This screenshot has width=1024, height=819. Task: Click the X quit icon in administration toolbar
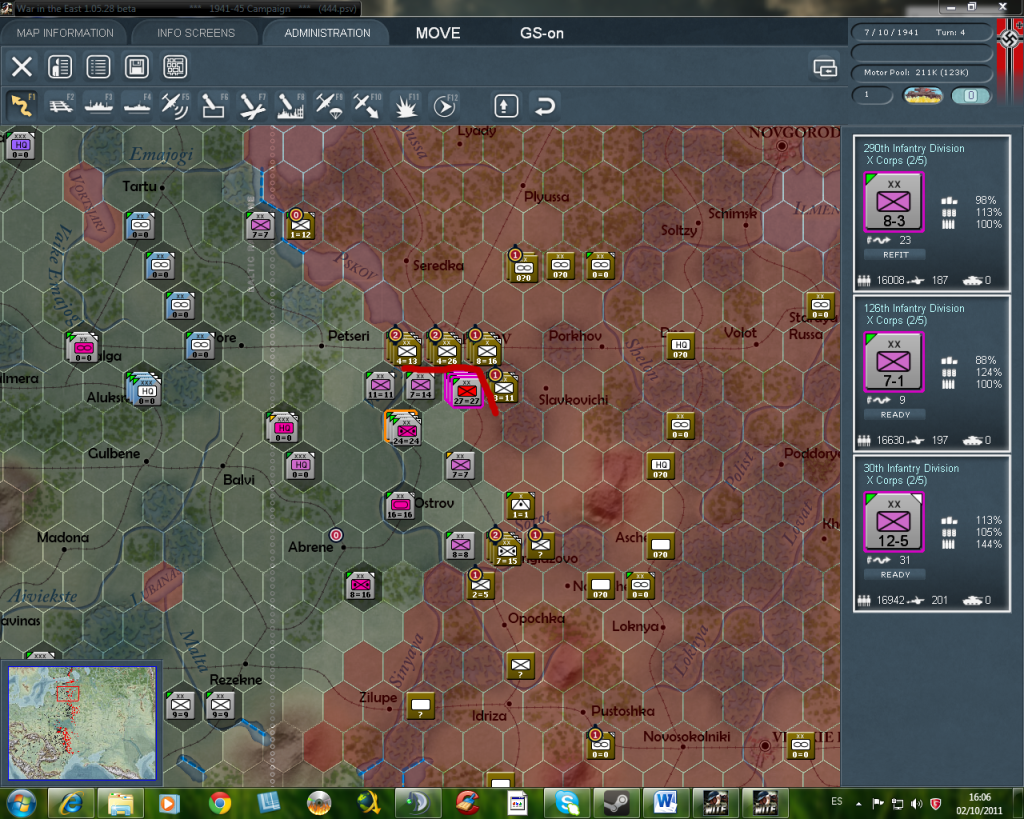[x=22, y=67]
